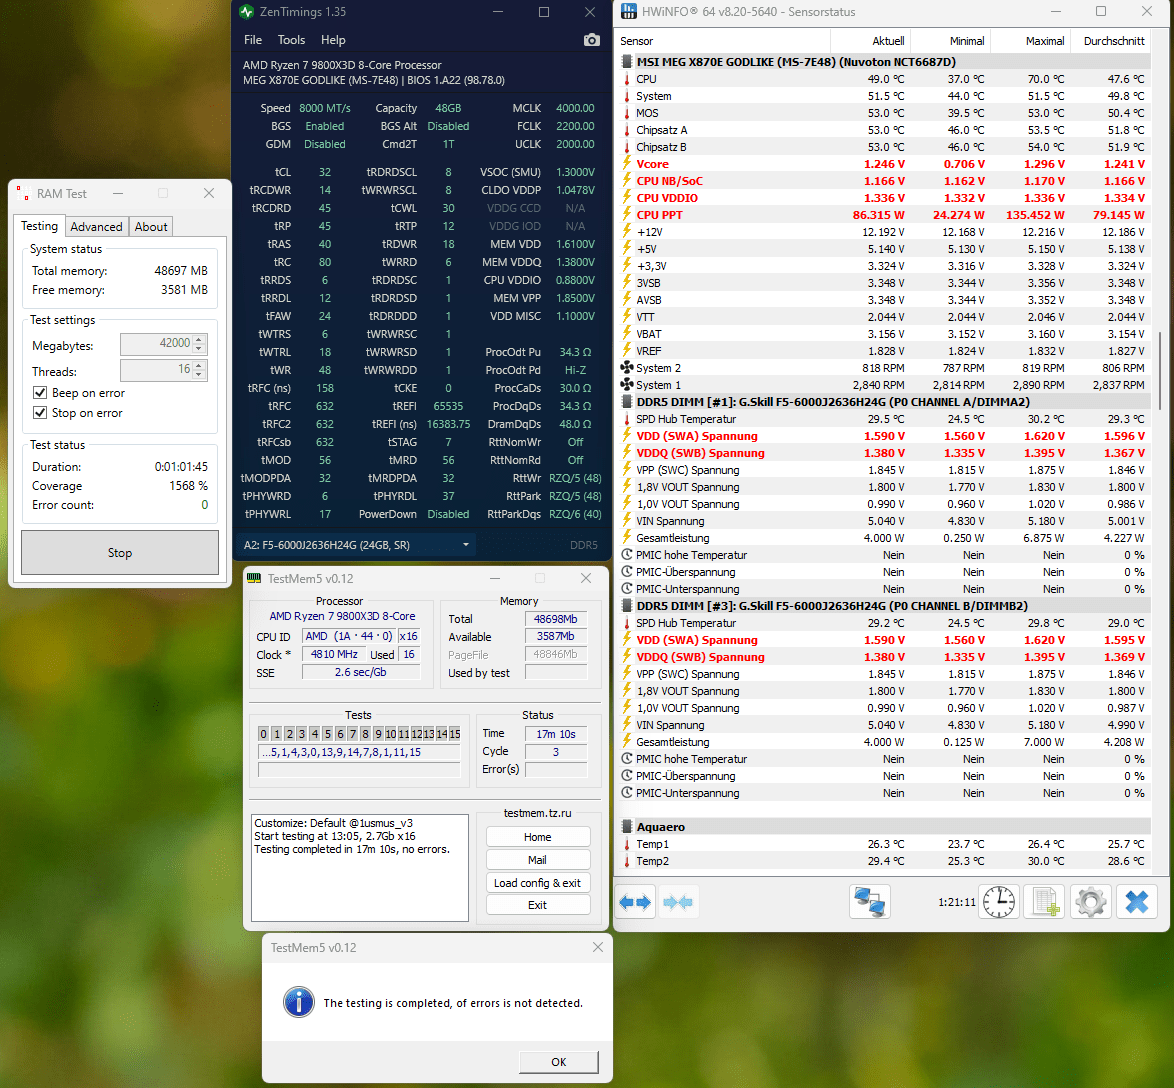The height and width of the screenshot is (1088, 1174).
Task: Click the DDR5 DIMM #3 group icon
Action: 627,606
